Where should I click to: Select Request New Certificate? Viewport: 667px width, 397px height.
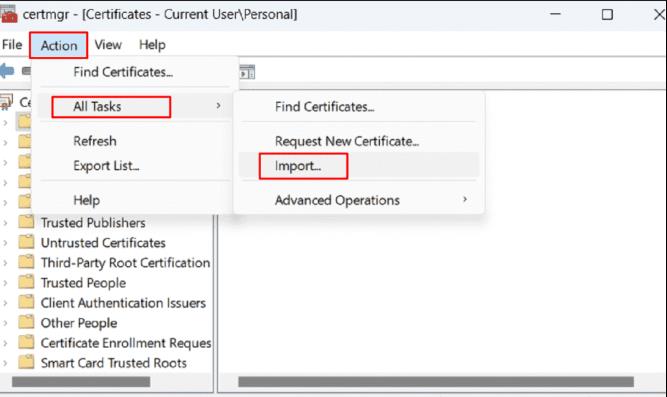(347, 141)
